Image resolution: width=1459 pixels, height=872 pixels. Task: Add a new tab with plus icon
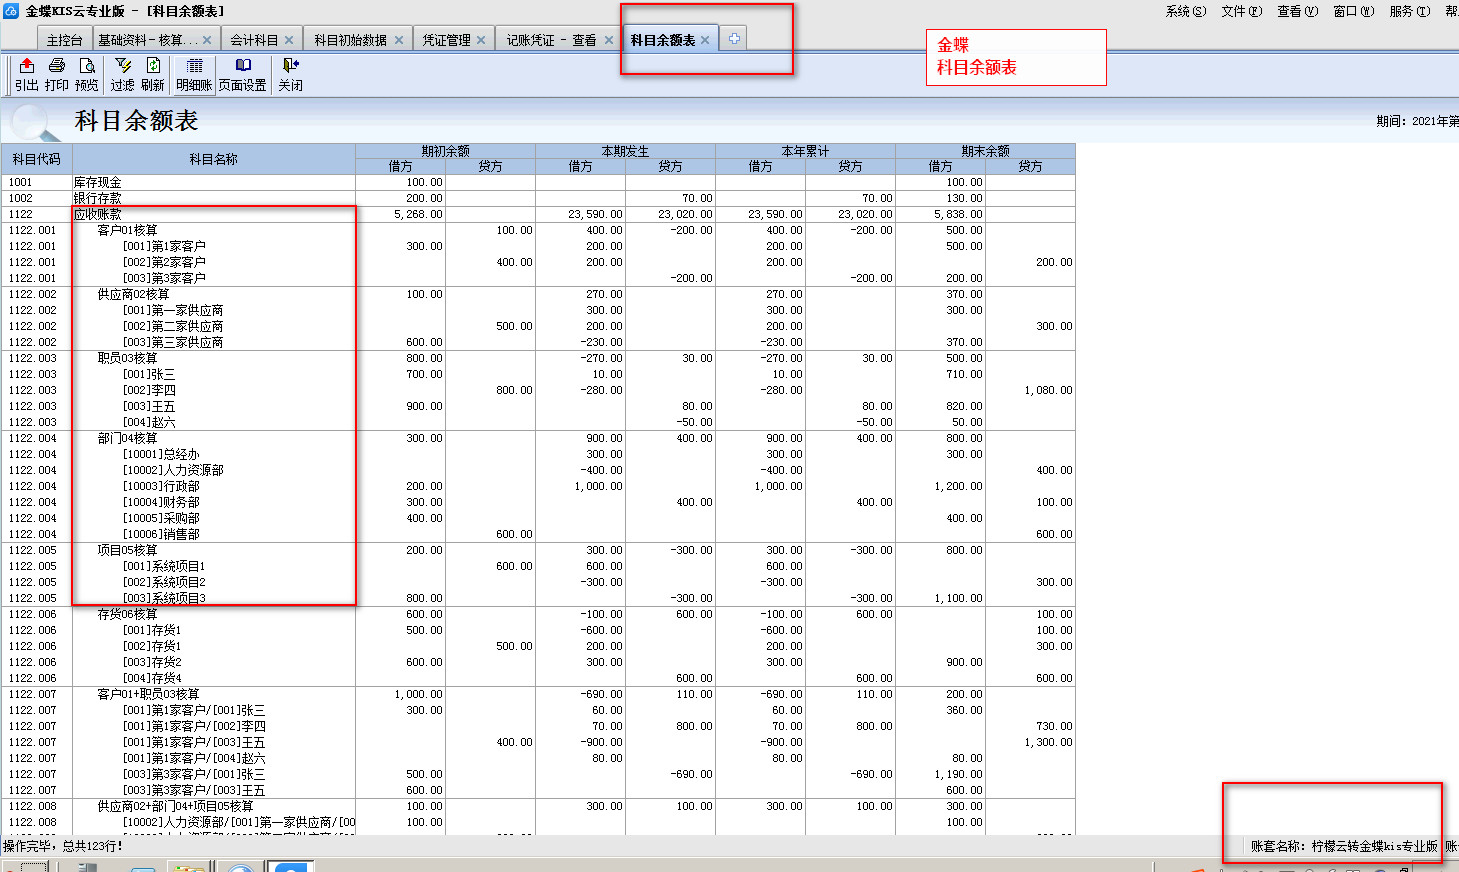coord(734,39)
